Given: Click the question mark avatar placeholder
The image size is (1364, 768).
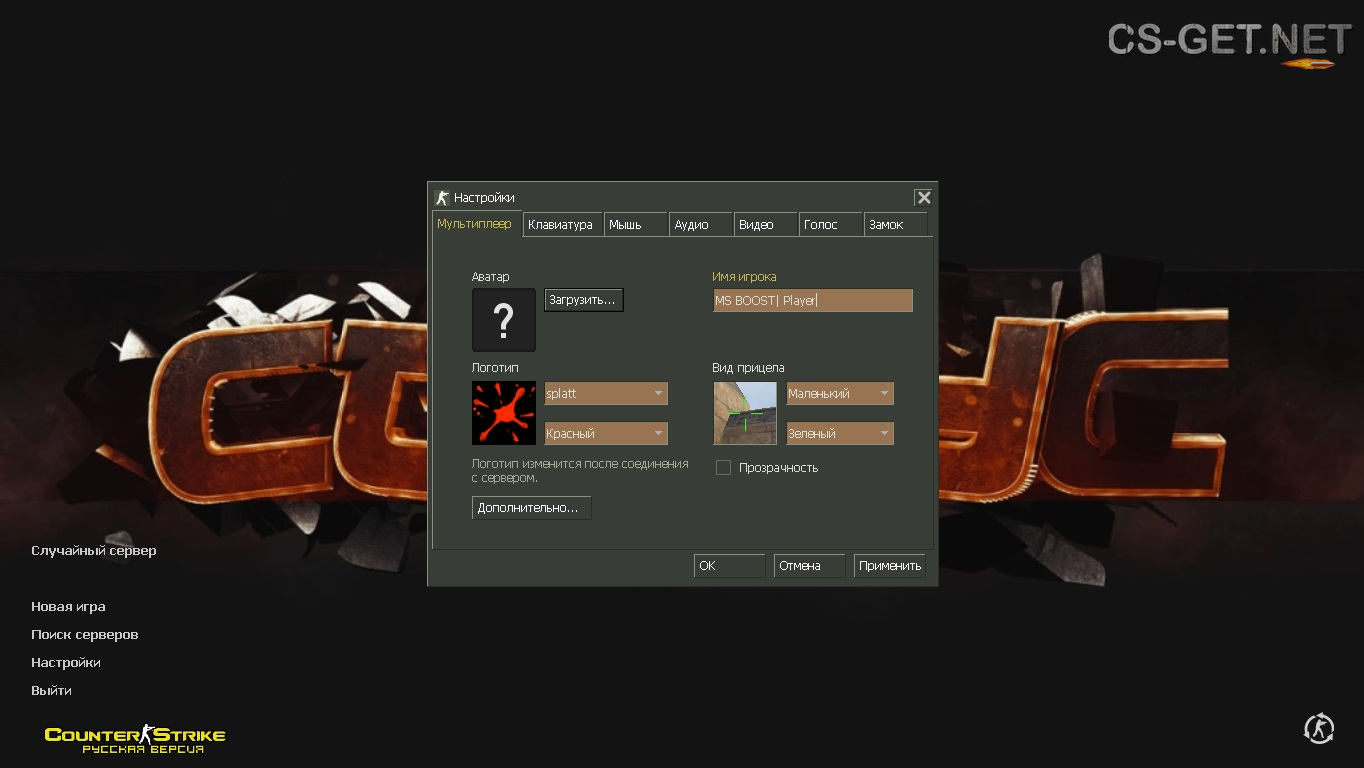Looking at the screenshot, I should point(504,320).
